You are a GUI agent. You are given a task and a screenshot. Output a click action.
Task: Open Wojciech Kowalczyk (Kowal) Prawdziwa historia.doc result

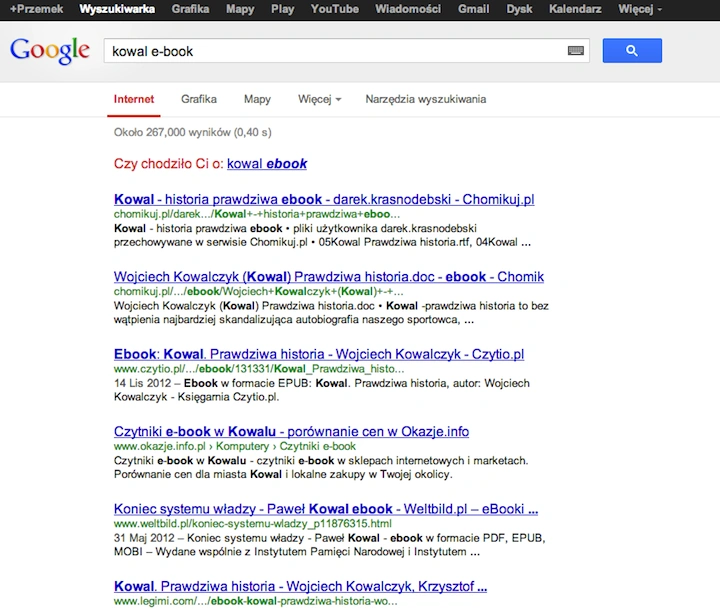tap(329, 276)
